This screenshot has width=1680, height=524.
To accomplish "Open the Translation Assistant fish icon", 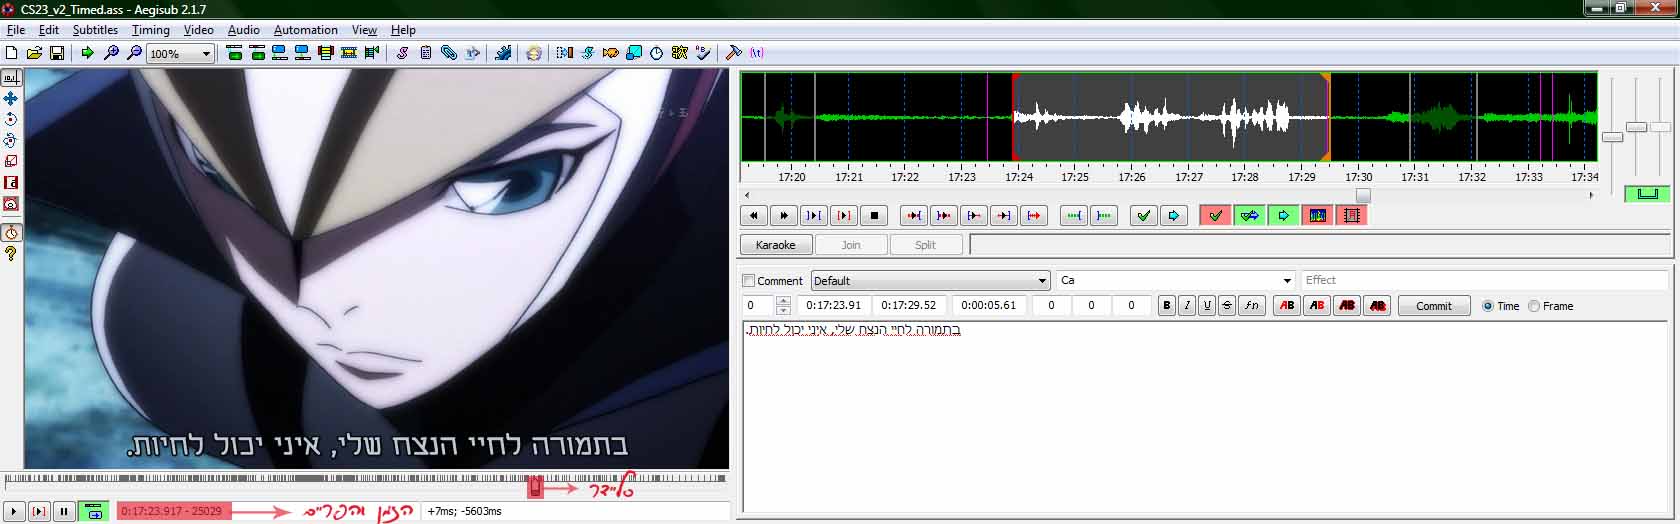I will tap(610, 53).
